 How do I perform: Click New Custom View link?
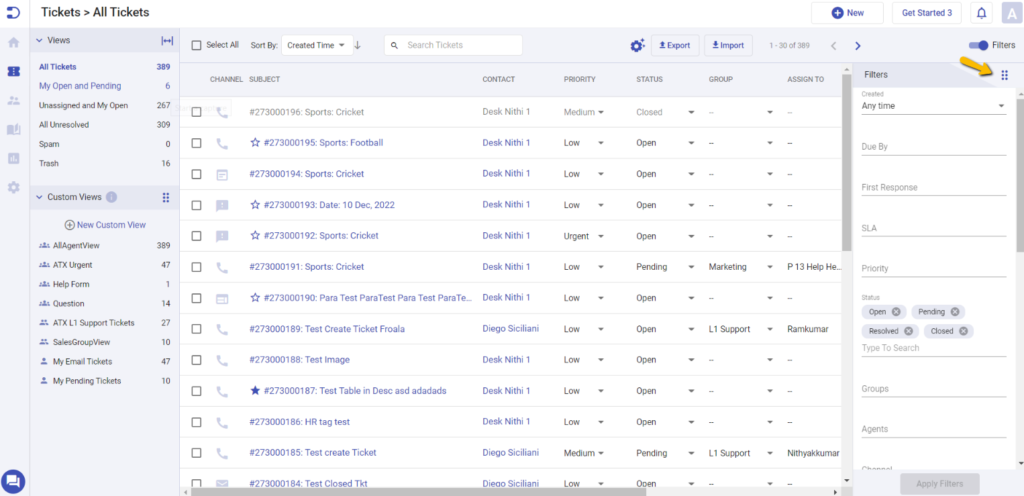tap(105, 225)
